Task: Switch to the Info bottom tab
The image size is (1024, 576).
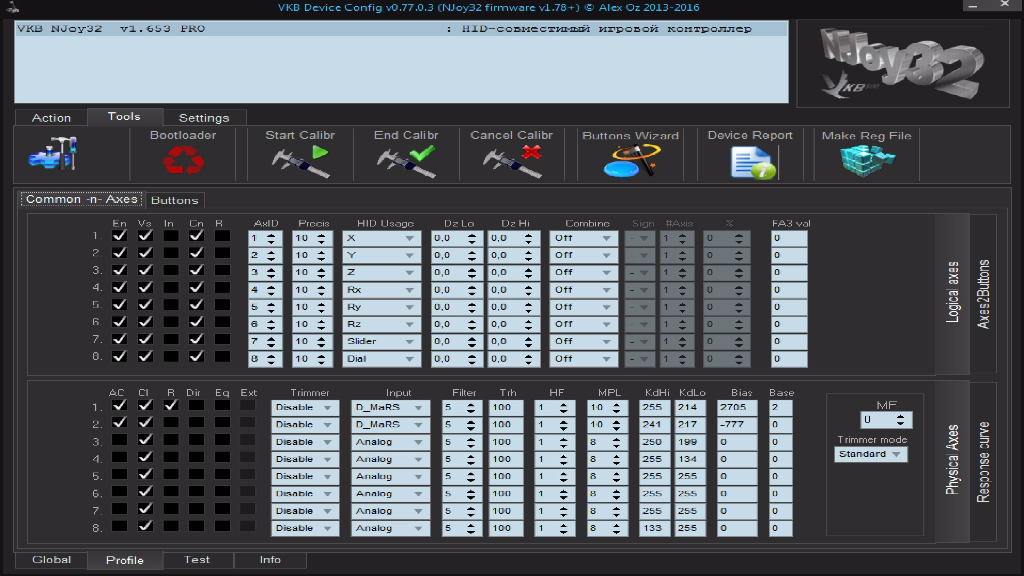Action: coord(270,560)
